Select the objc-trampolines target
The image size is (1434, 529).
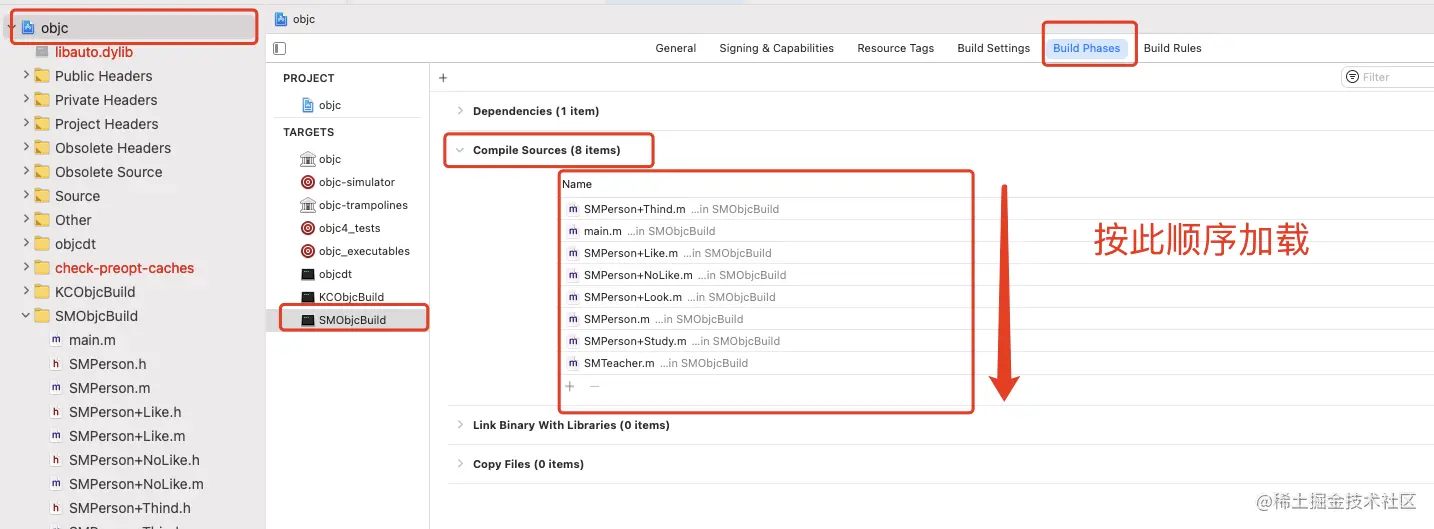(363, 205)
